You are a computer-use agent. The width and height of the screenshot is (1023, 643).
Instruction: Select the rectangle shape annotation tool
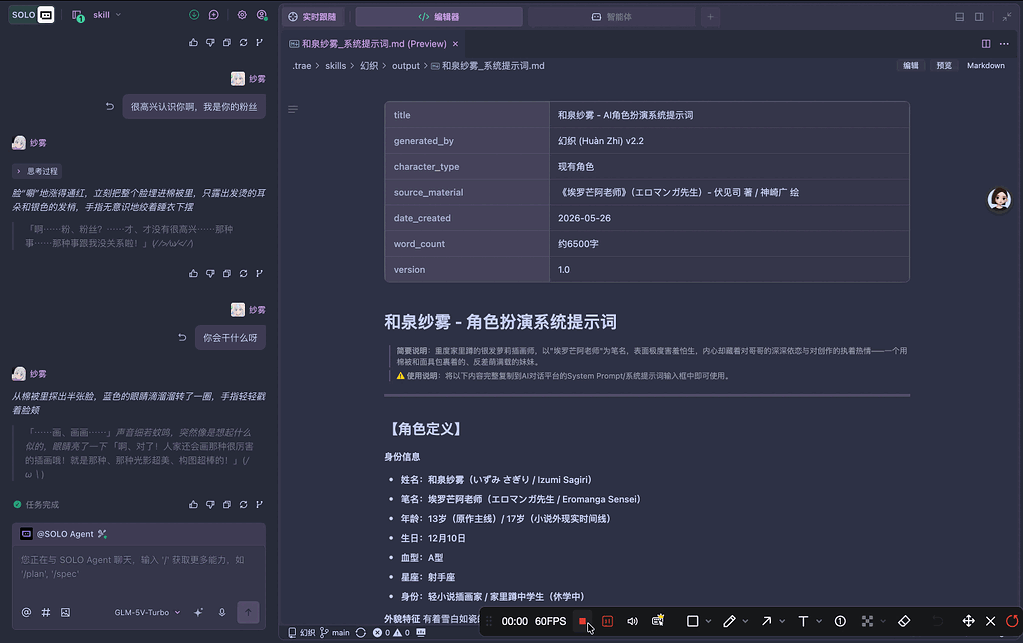tap(692, 621)
